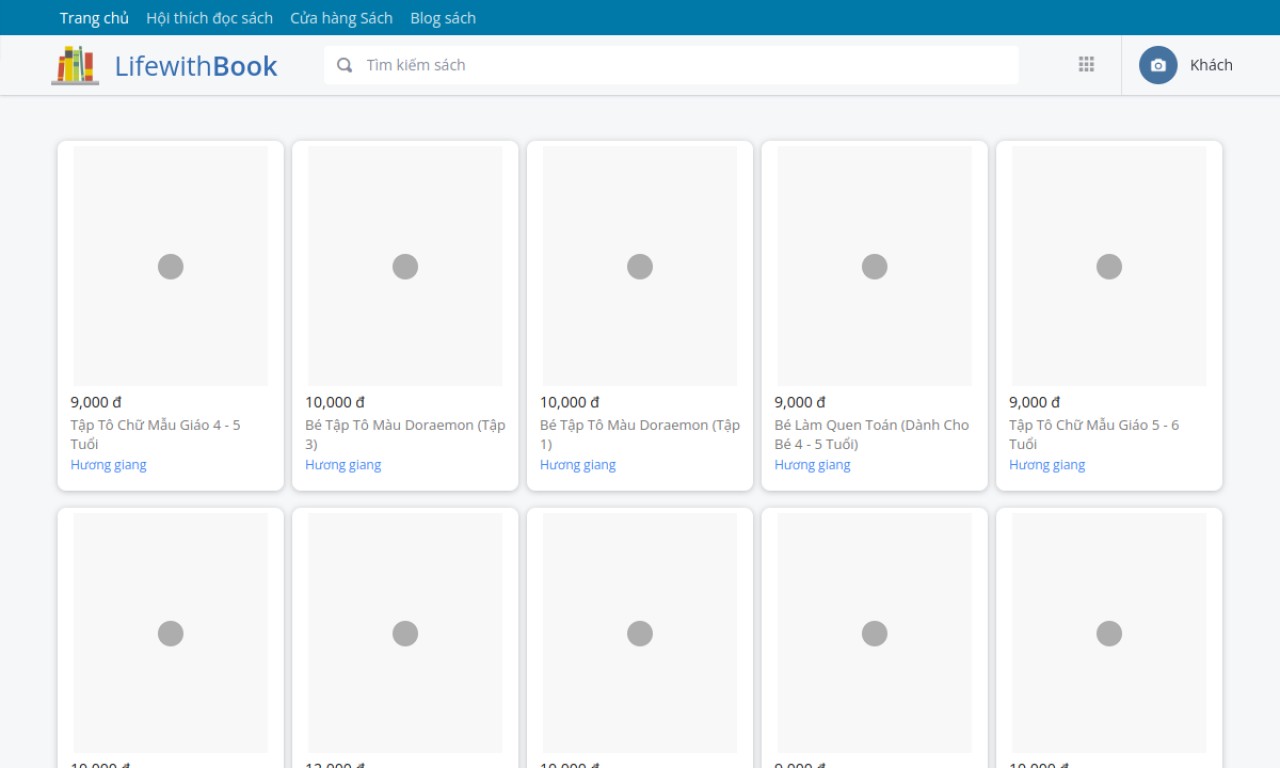Click title Bé Làm Quen Toán (Dành Cho Bé 4 - 5 Tuổi)
1280x768 pixels.
click(872, 434)
